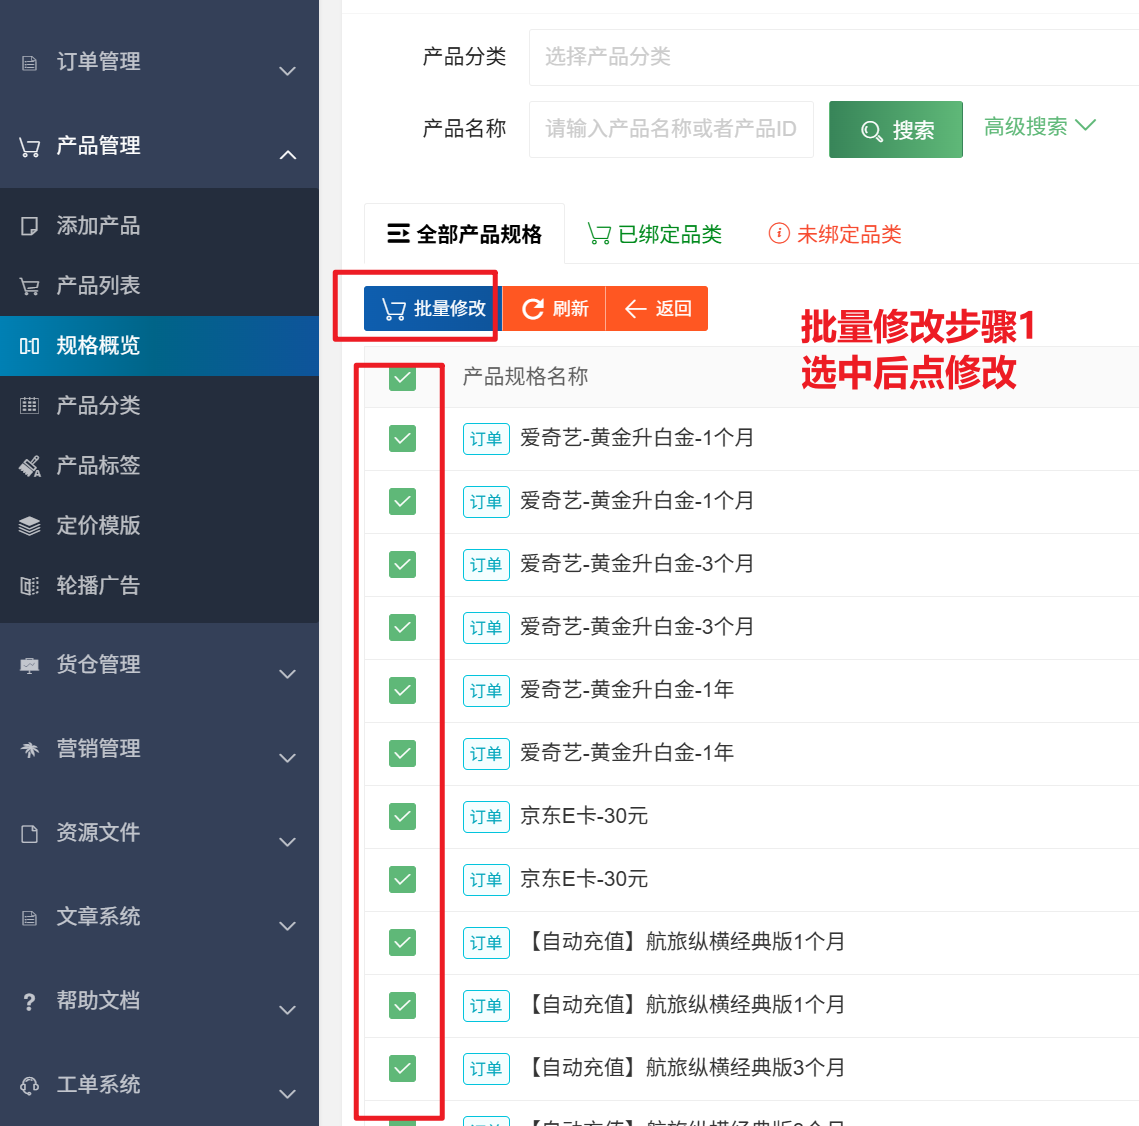Click the 轮播广告 icon in sidebar
Viewport: 1139px width, 1126px height.
(30, 586)
